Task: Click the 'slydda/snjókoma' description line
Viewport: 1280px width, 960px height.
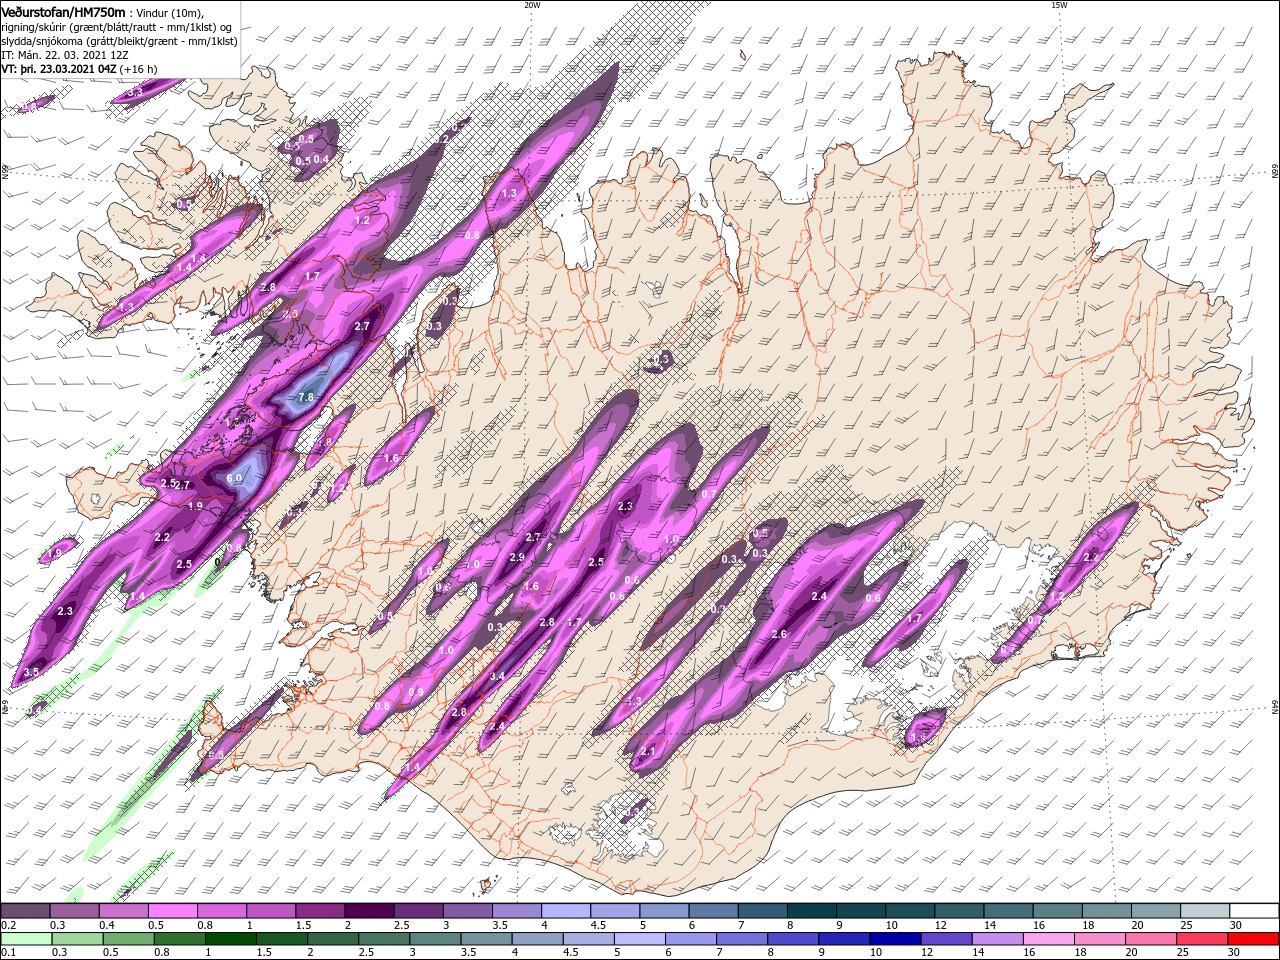Action: pyautogui.click(x=119, y=41)
